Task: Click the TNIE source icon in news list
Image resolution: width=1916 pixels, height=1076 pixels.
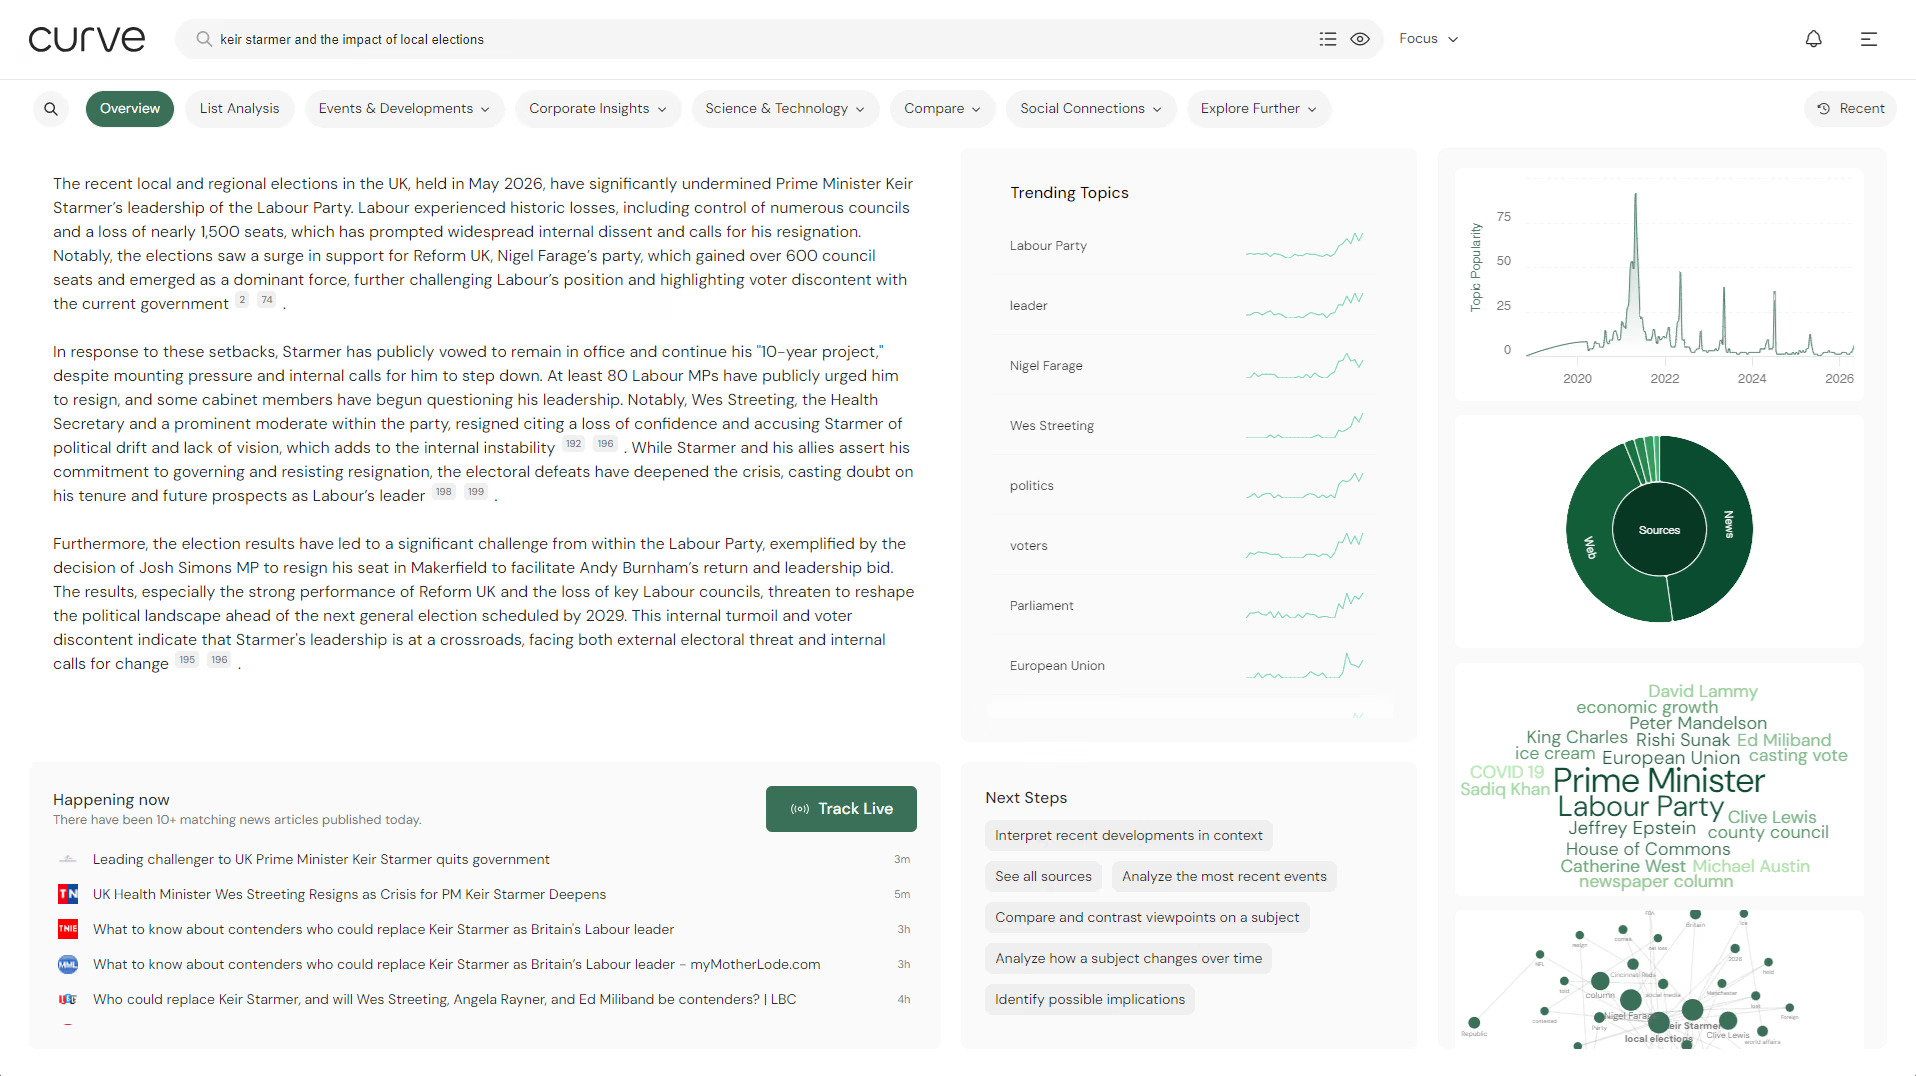Action: (x=68, y=929)
